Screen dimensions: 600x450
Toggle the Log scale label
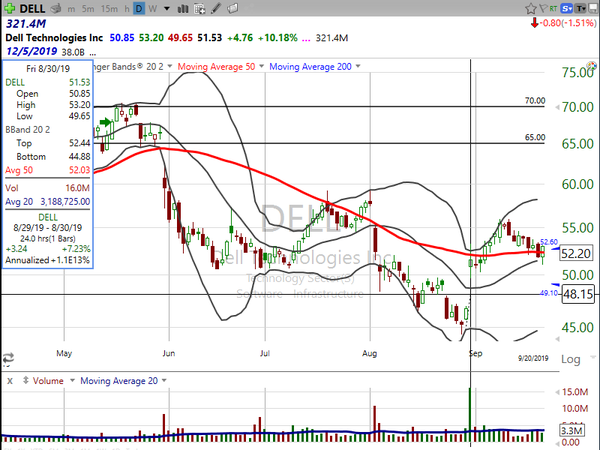click(x=571, y=359)
